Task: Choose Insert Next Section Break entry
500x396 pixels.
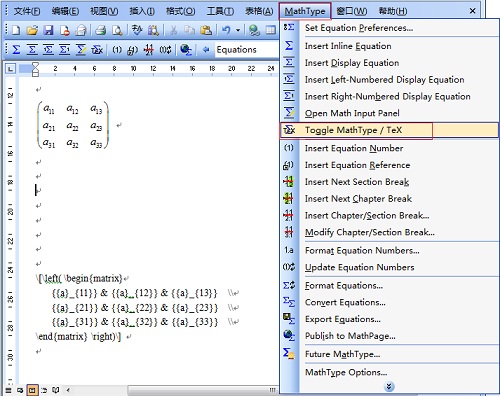Action: 389,182
